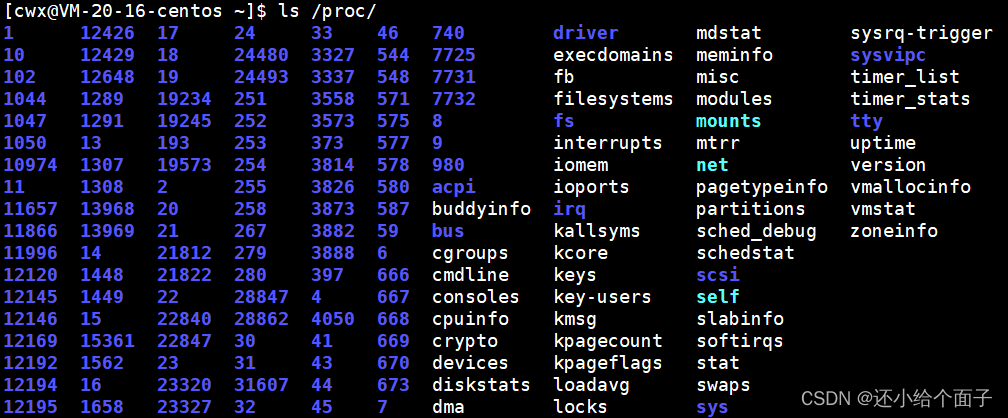
Task: Click the 'slabinfo' entry
Action: tap(740, 319)
